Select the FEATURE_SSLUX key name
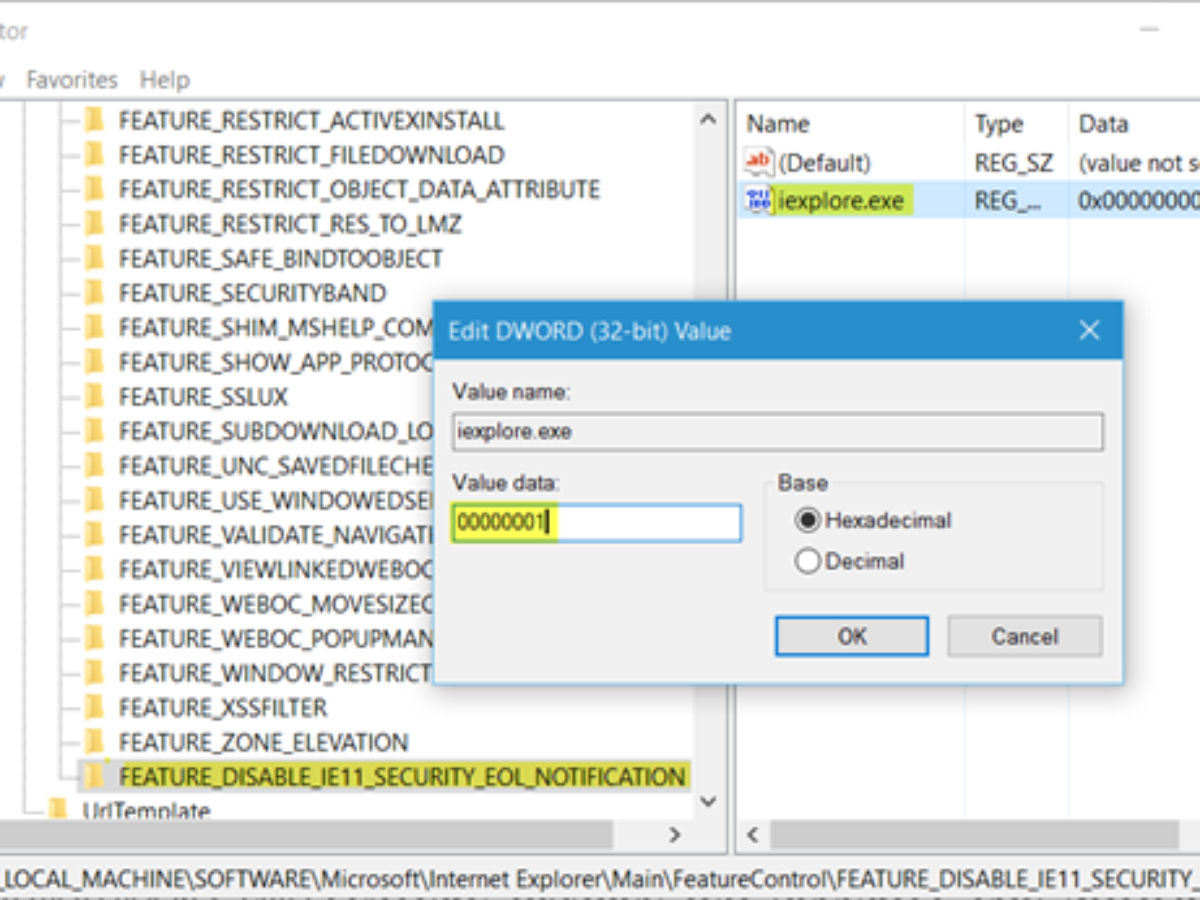This screenshot has height=900, width=1200. [x=203, y=397]
